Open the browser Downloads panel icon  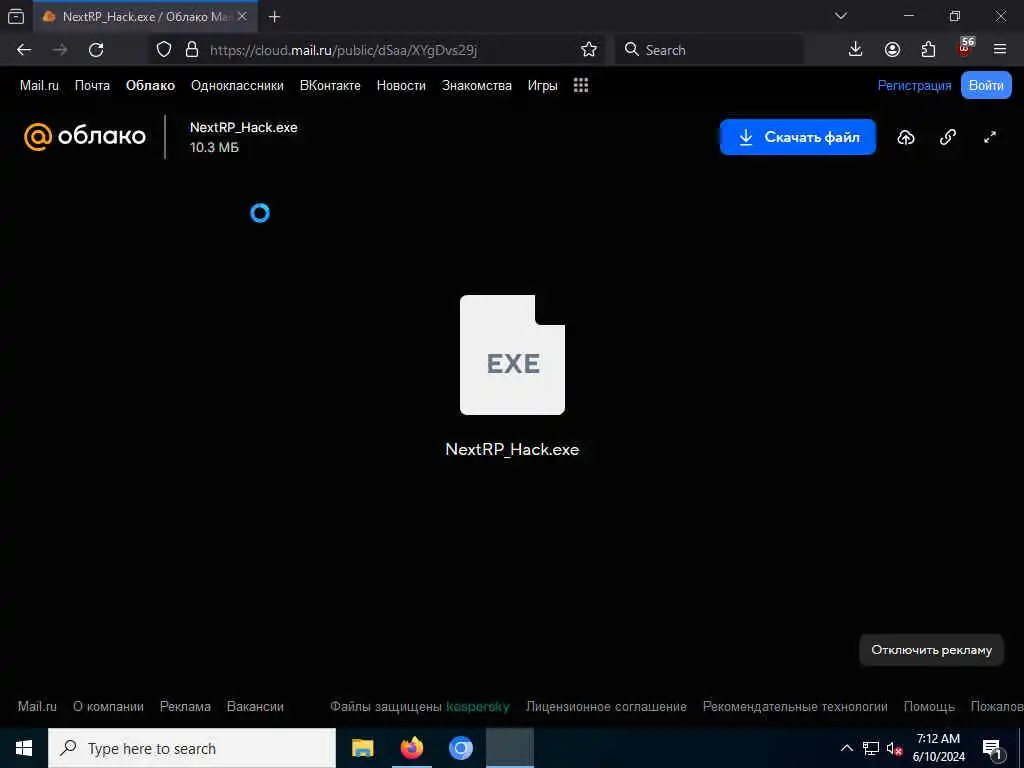tap(856, 50)
